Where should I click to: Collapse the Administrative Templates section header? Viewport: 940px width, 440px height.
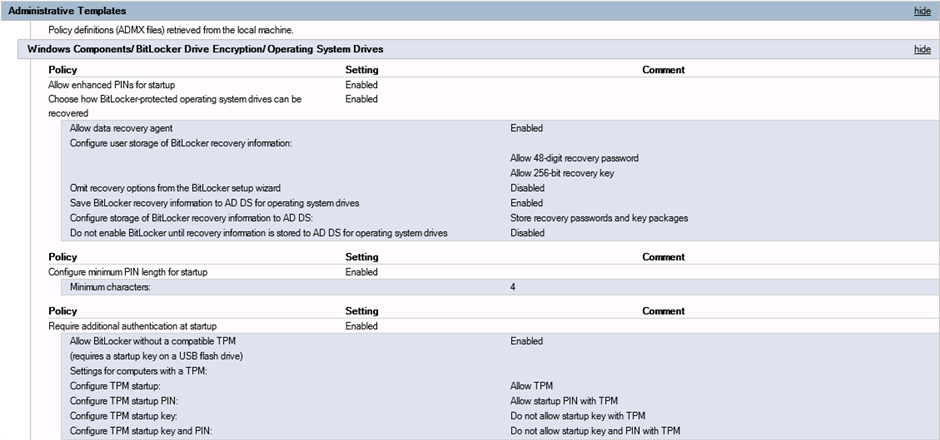click(x=470, y=11)
